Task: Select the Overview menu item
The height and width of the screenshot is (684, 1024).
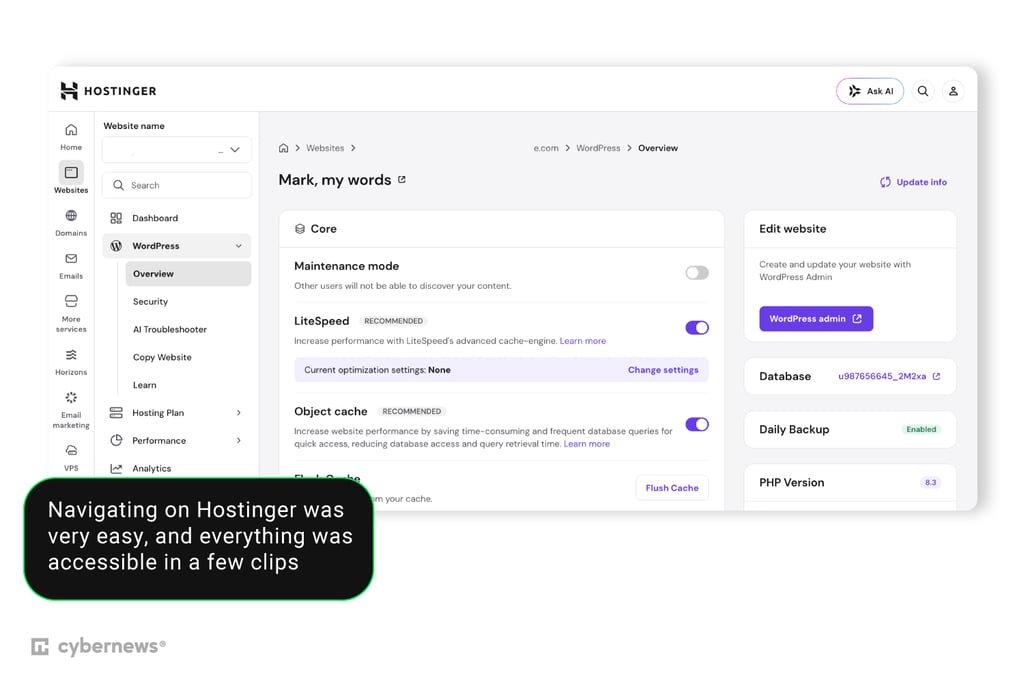Action: point(188,274)
